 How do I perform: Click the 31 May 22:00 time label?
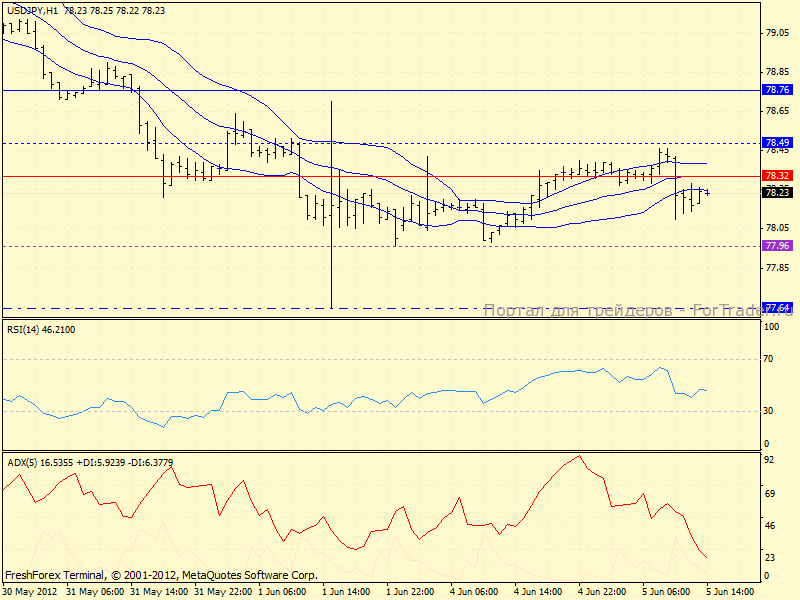click(x=220, y=591)
